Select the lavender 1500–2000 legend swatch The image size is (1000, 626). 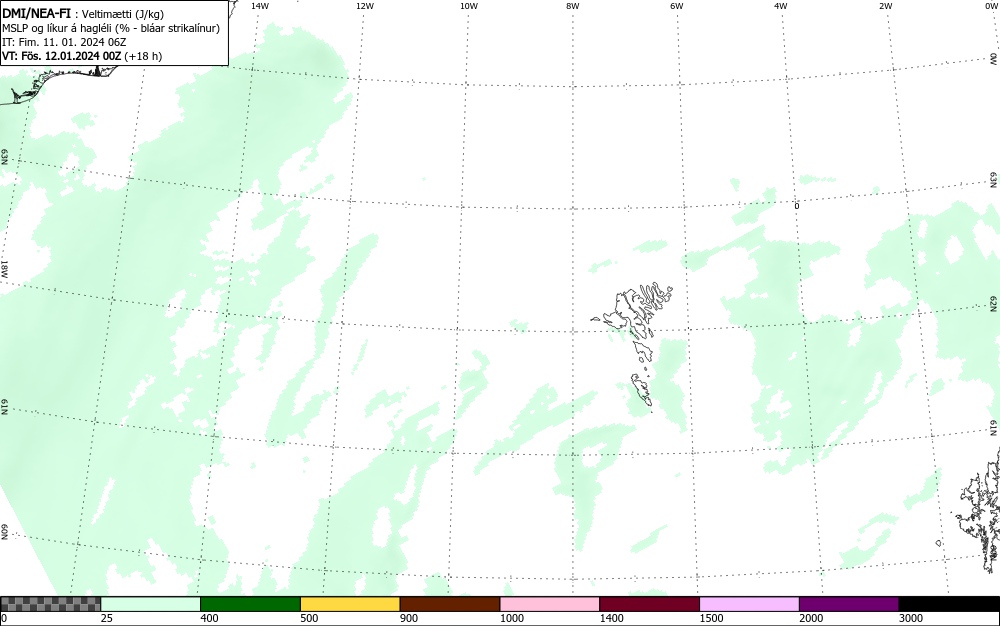[x=749, y=604]
